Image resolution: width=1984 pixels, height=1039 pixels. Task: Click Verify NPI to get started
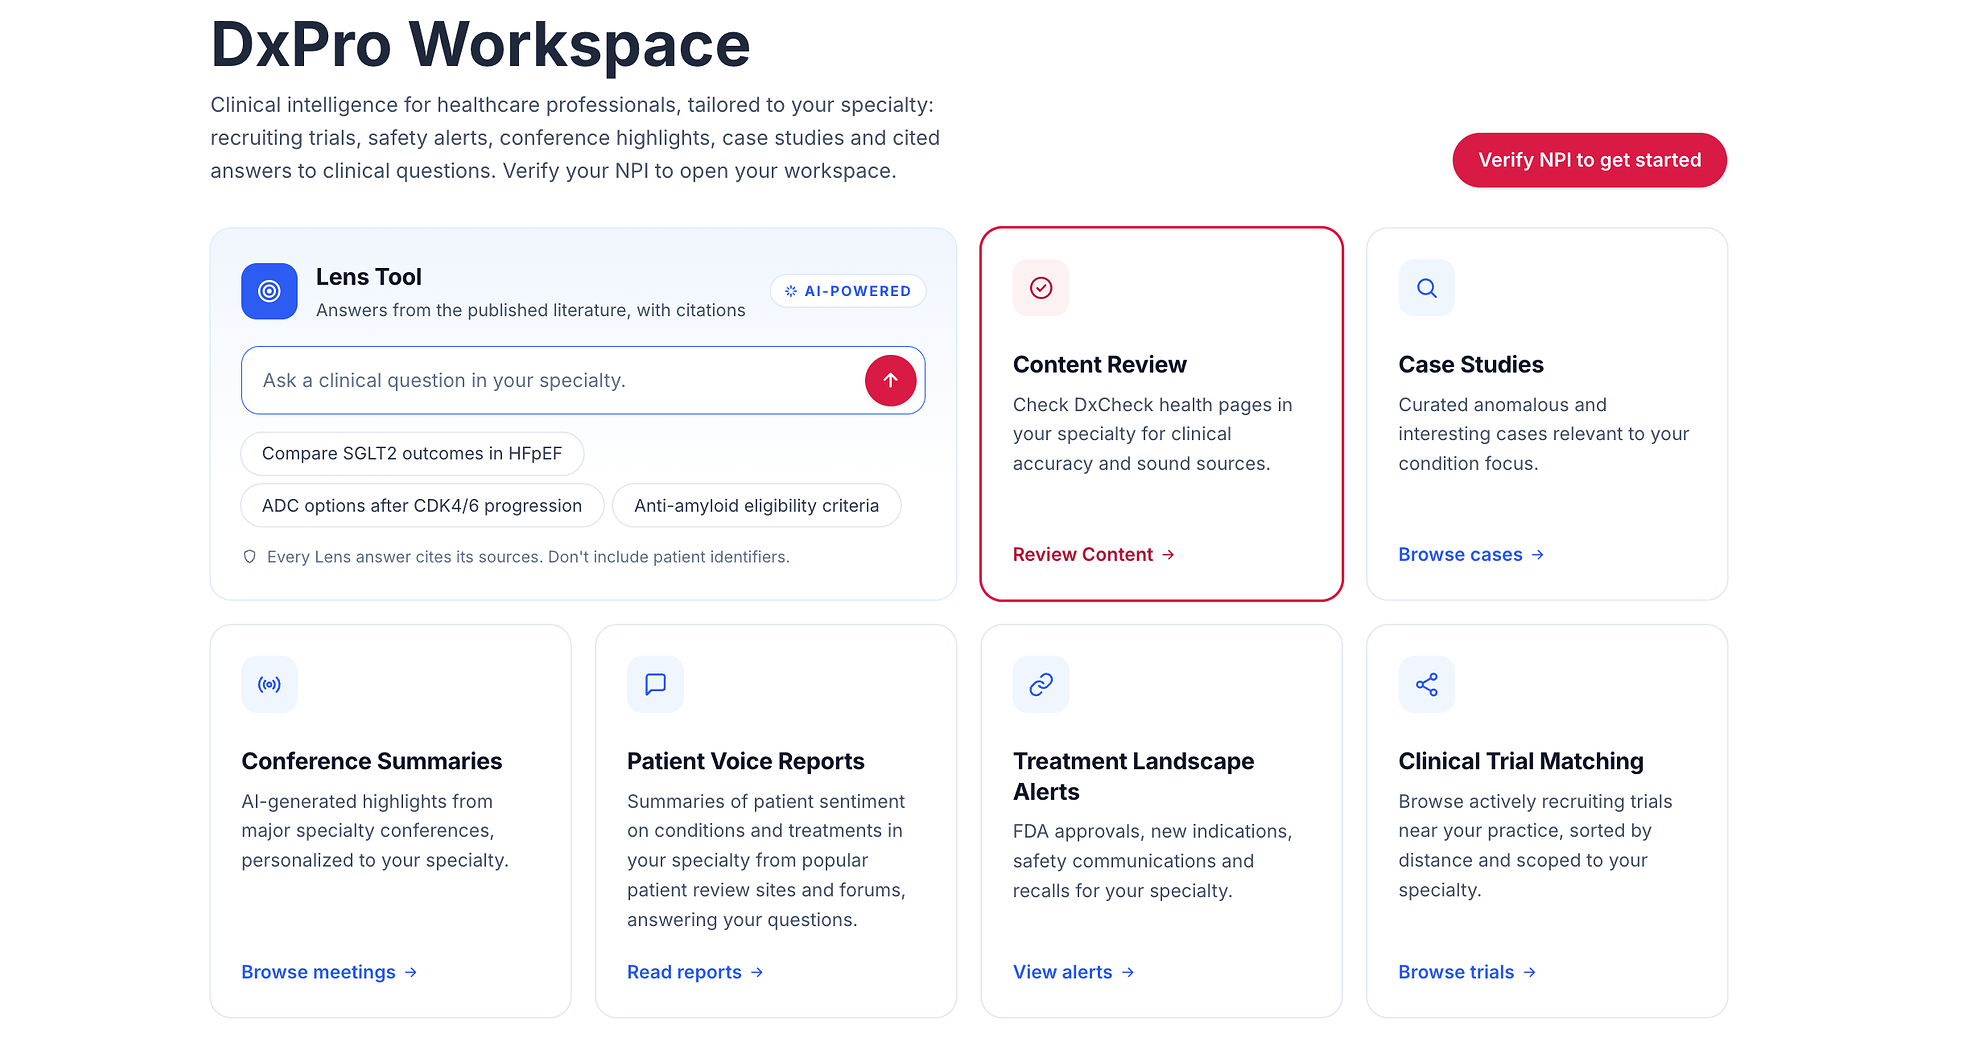point(1589,160)
